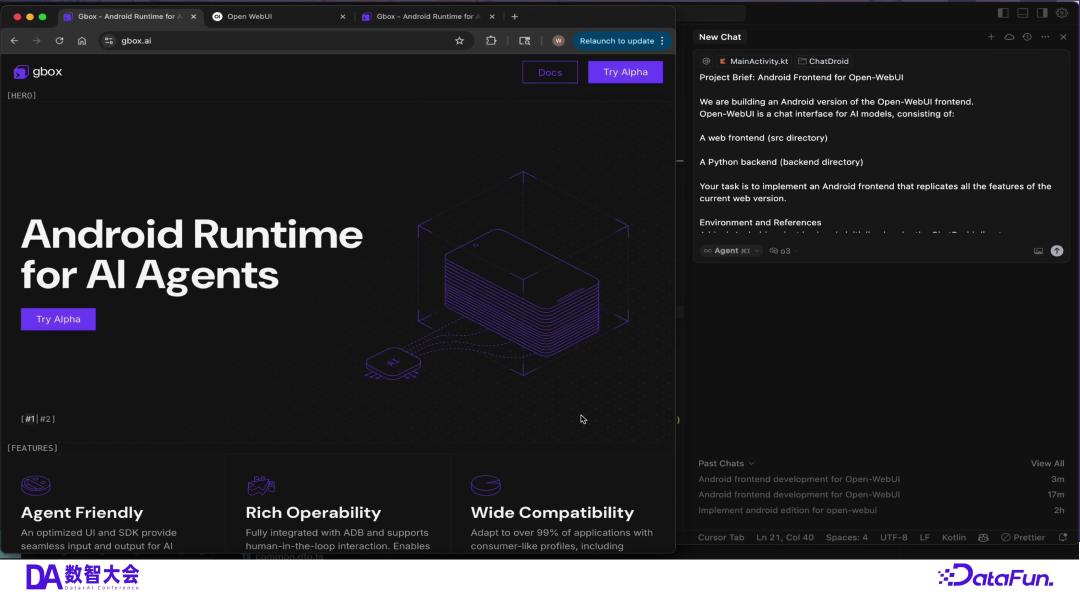Open the Agent mode dropdown

731,251
